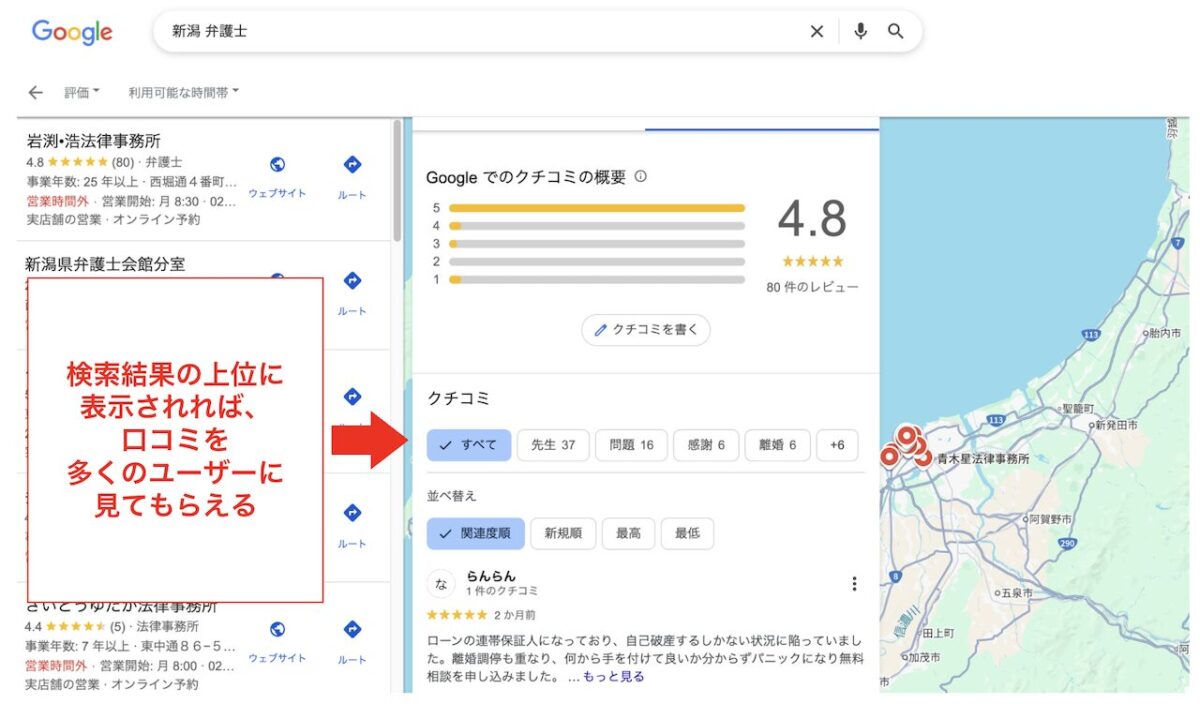Viewport: 1200px width, 704px height.
Task: Open the 評価 filter dropdown
Action: [x=82, y=93]
